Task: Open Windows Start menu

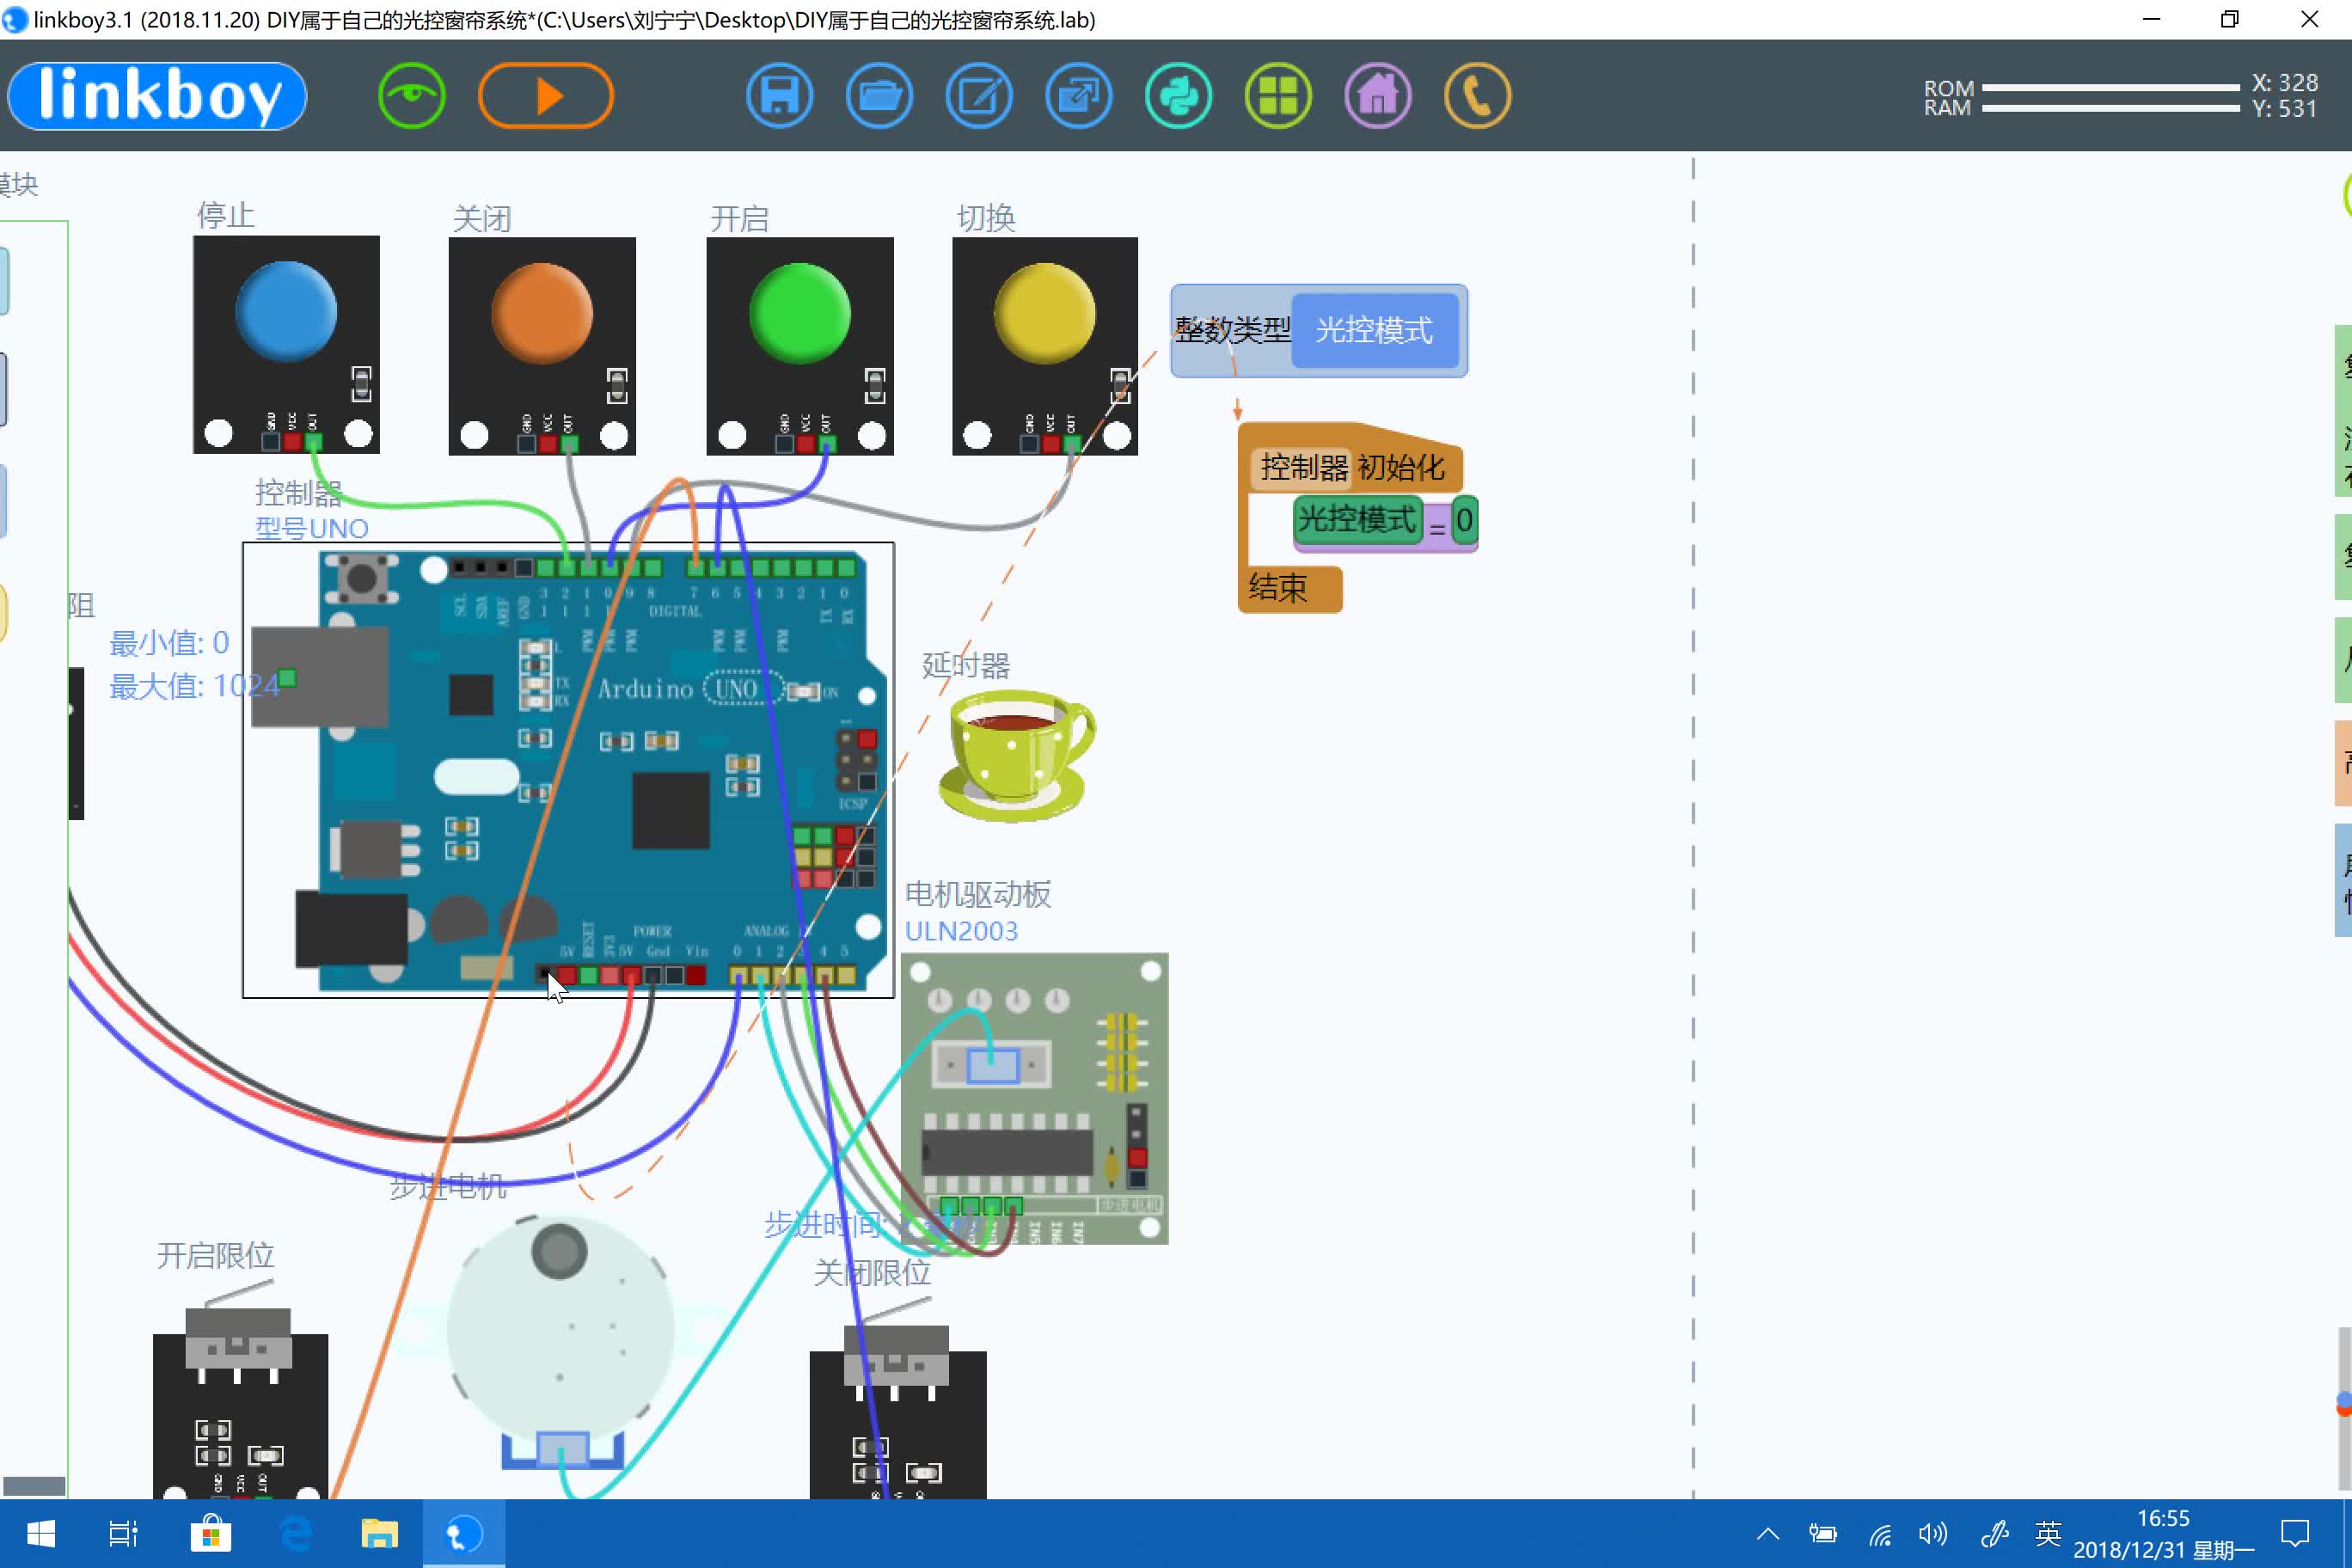Action: point(41,1533)
